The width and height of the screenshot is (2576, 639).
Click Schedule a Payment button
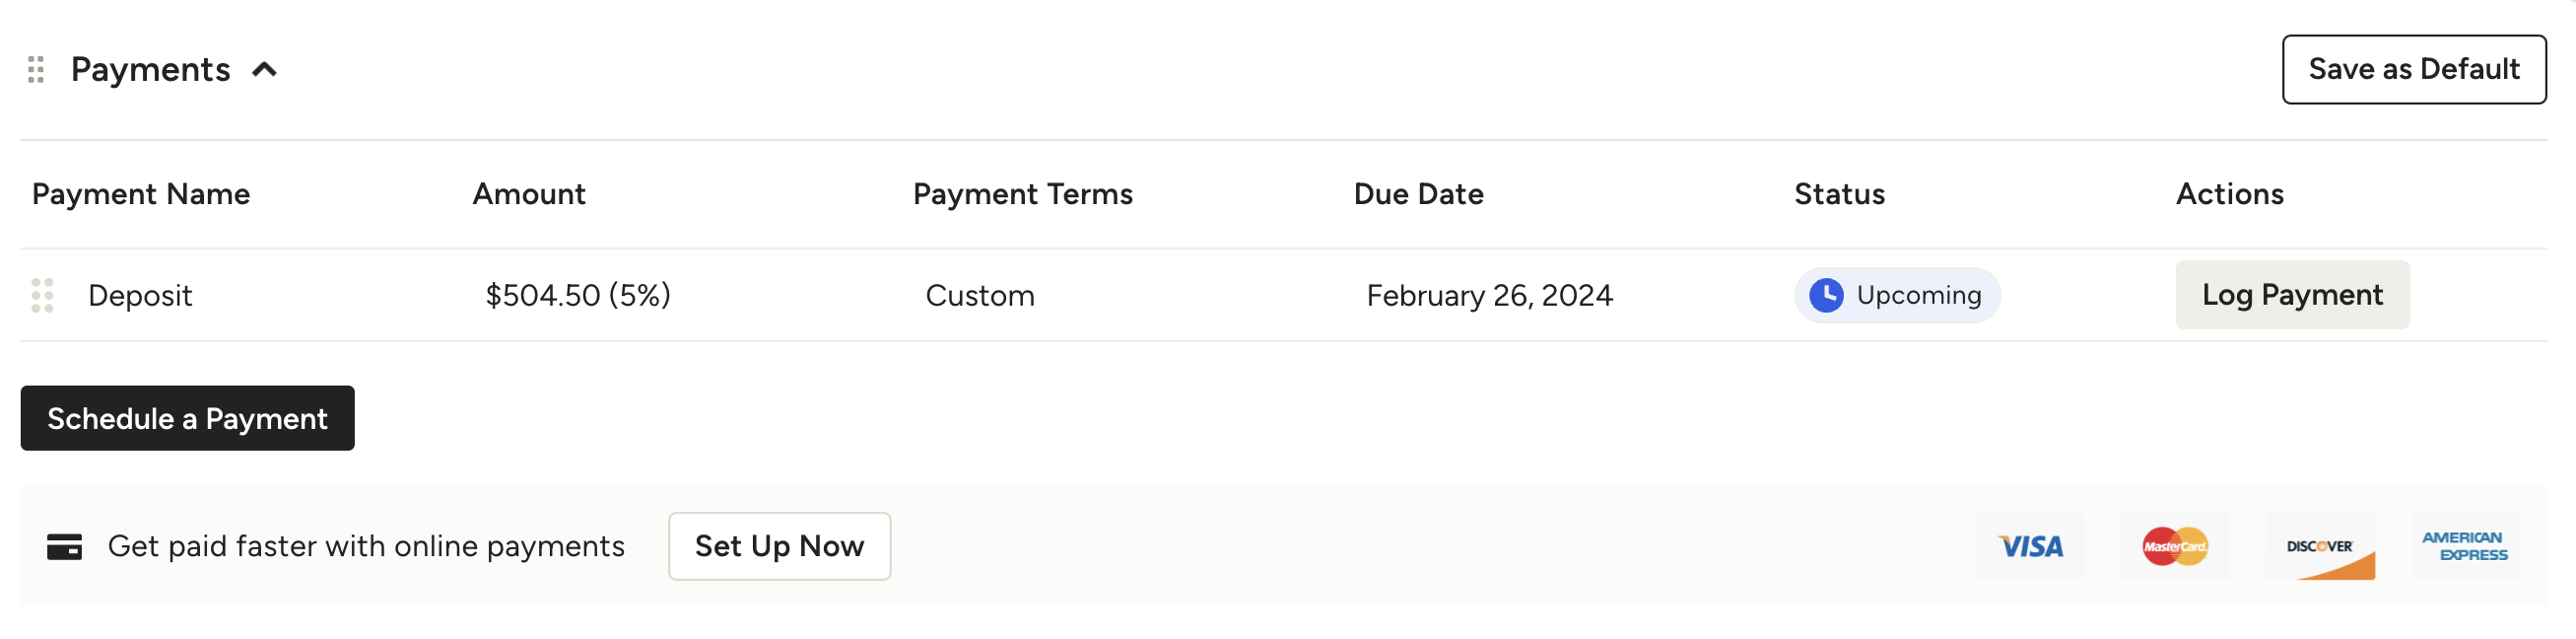[187, 419]
